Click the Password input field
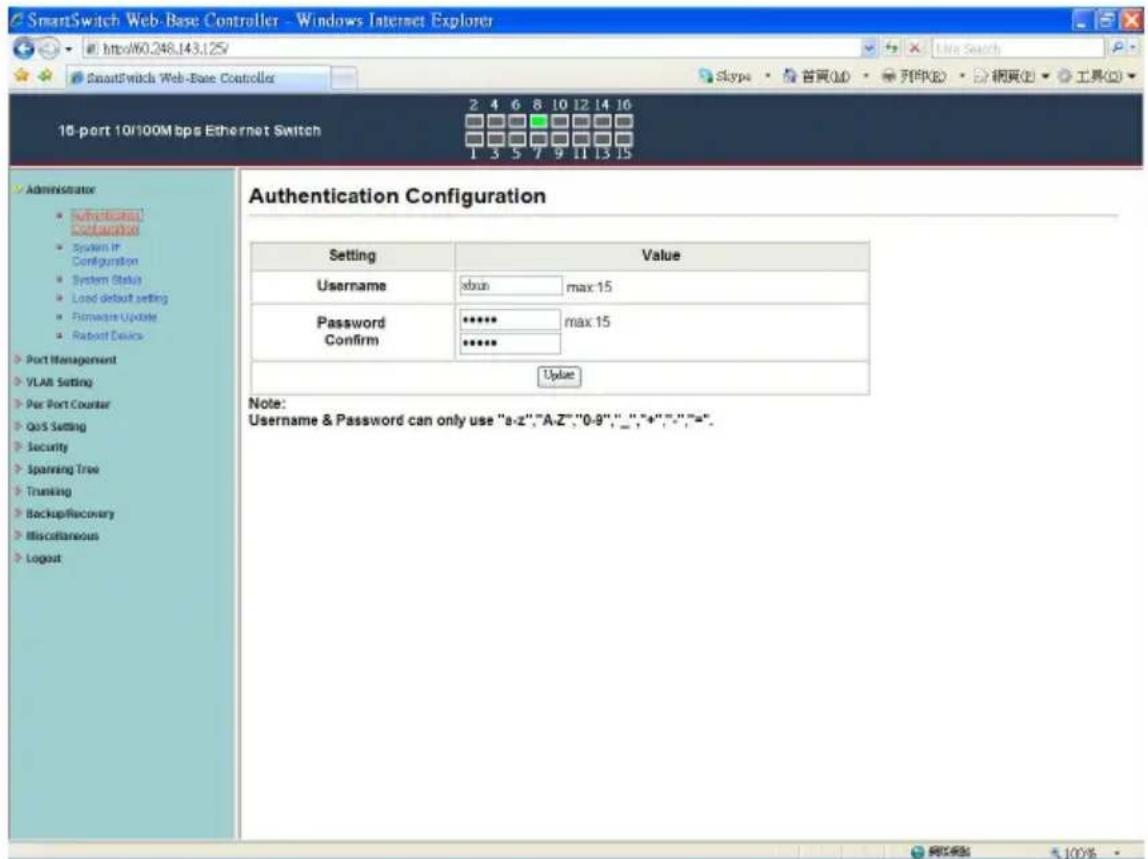 click(510, 320)
